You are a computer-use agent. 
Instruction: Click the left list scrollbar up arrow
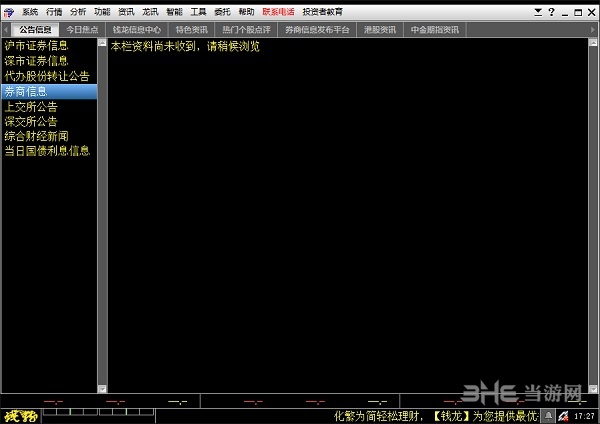pos(102,43)
